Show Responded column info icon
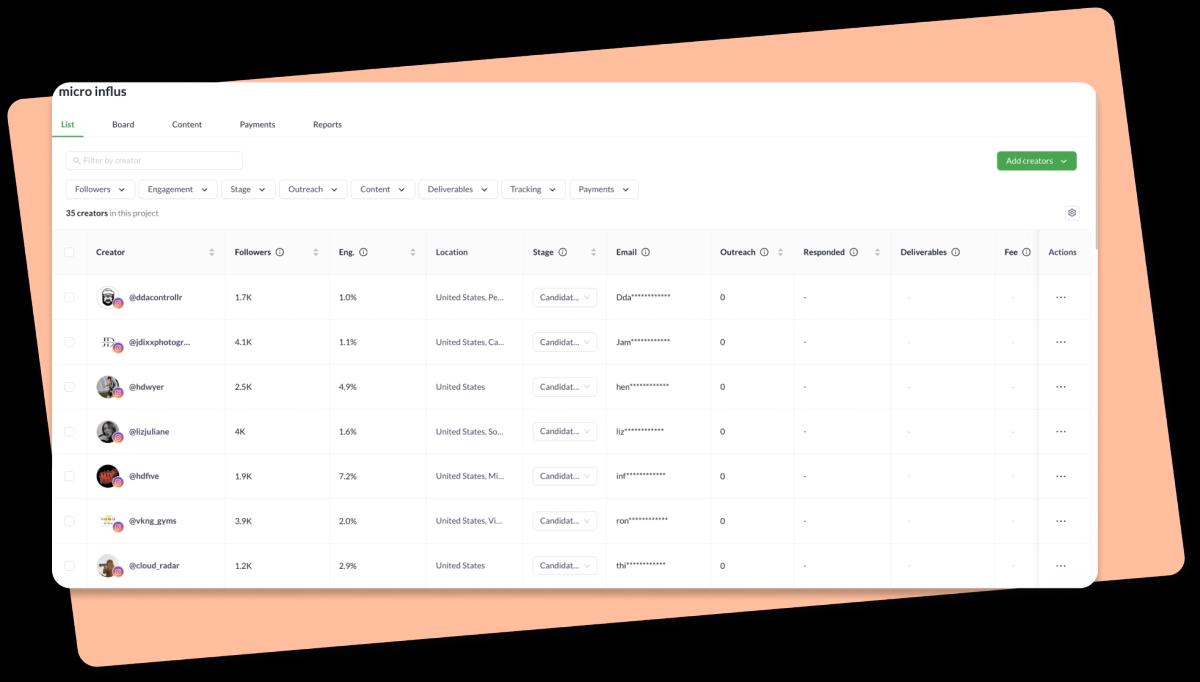 (854, 252)
